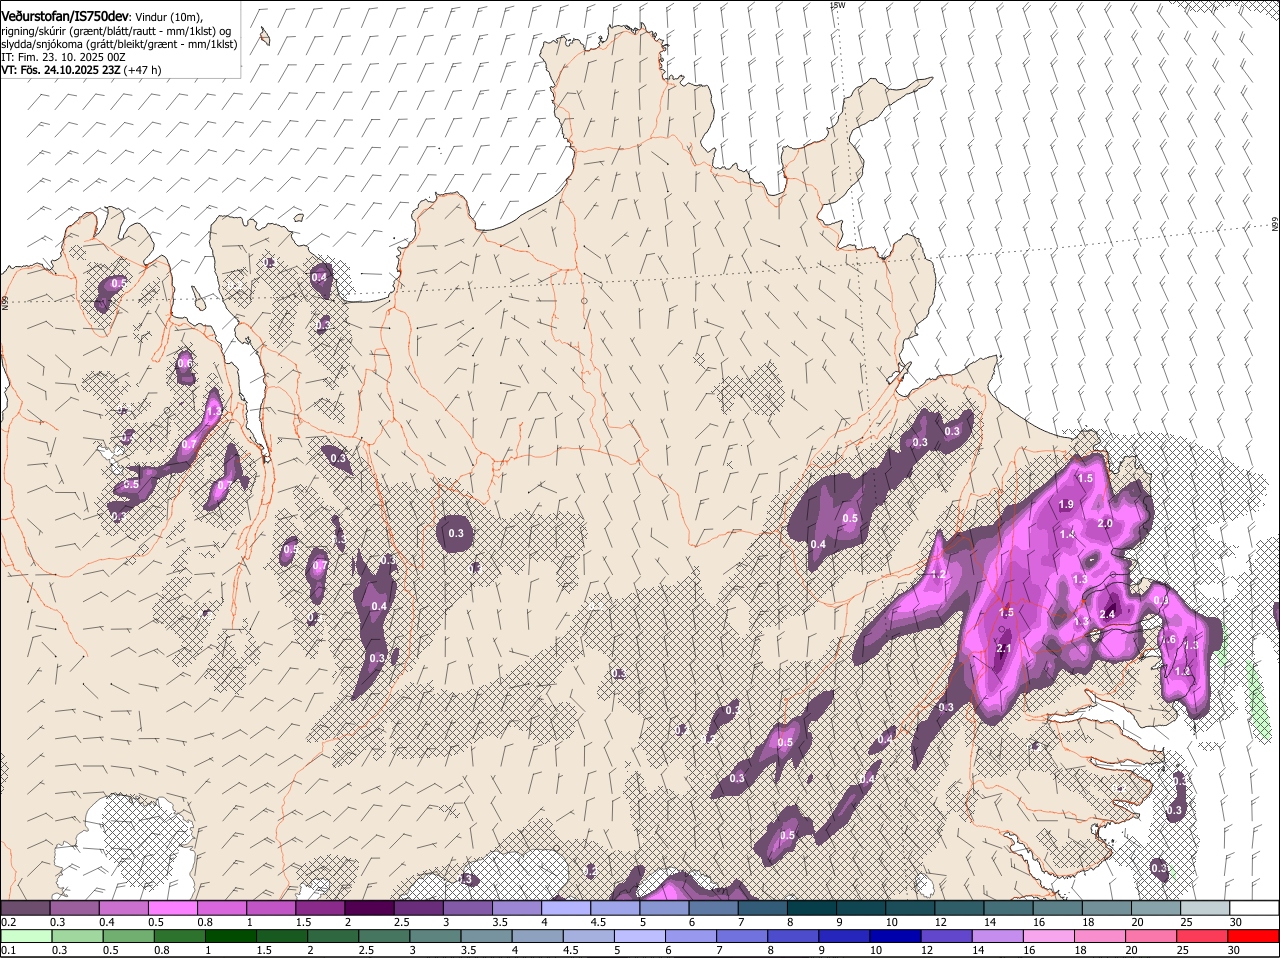Pick lilac lower swatch between 14 and 16
1280x958 pixels.
pyautogui.click(x=1000, y=937)
